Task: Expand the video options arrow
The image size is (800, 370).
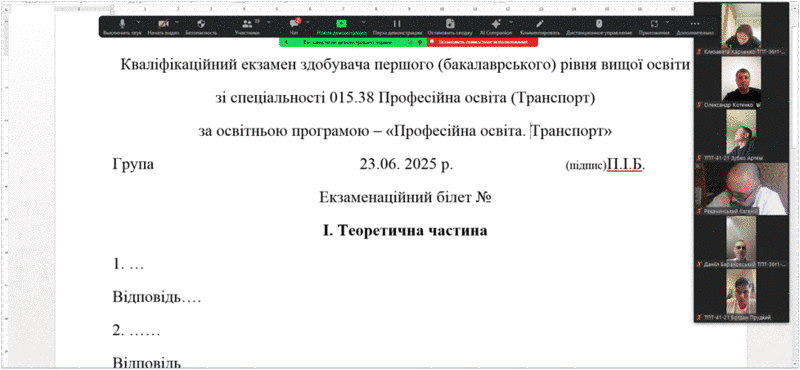Action: click(177, 22)
